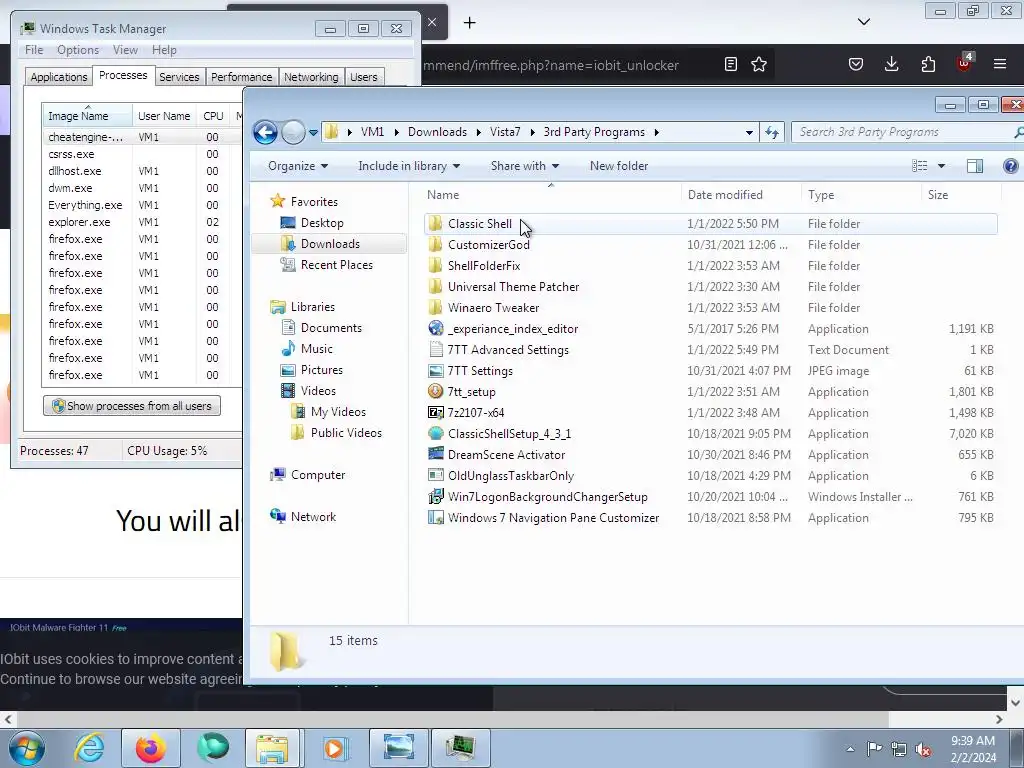Click the New folder button
The image size is (1024, 768).
618,166
